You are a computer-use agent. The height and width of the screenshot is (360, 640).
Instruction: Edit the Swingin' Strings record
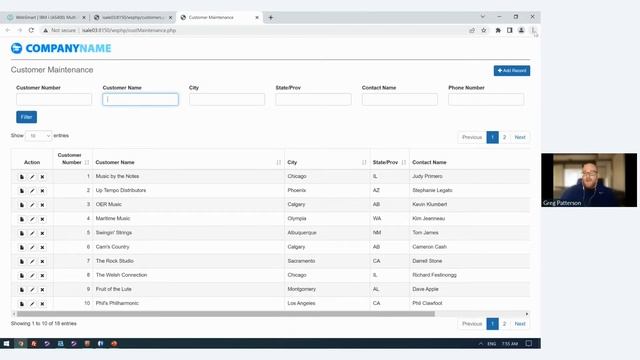tap(32, 233)
